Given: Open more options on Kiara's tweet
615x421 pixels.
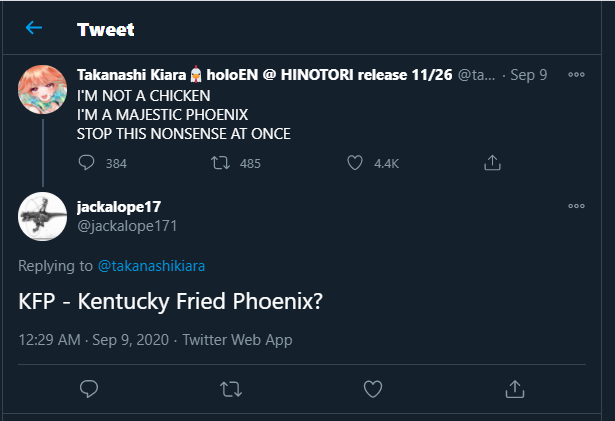Looking at the screenshot, I should 576,75.
